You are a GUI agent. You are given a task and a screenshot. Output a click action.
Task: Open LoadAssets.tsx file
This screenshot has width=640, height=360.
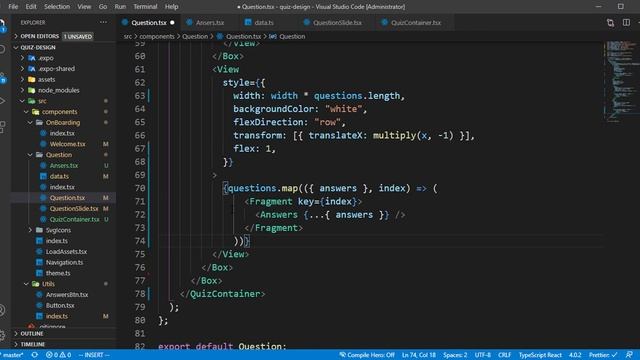66,252
